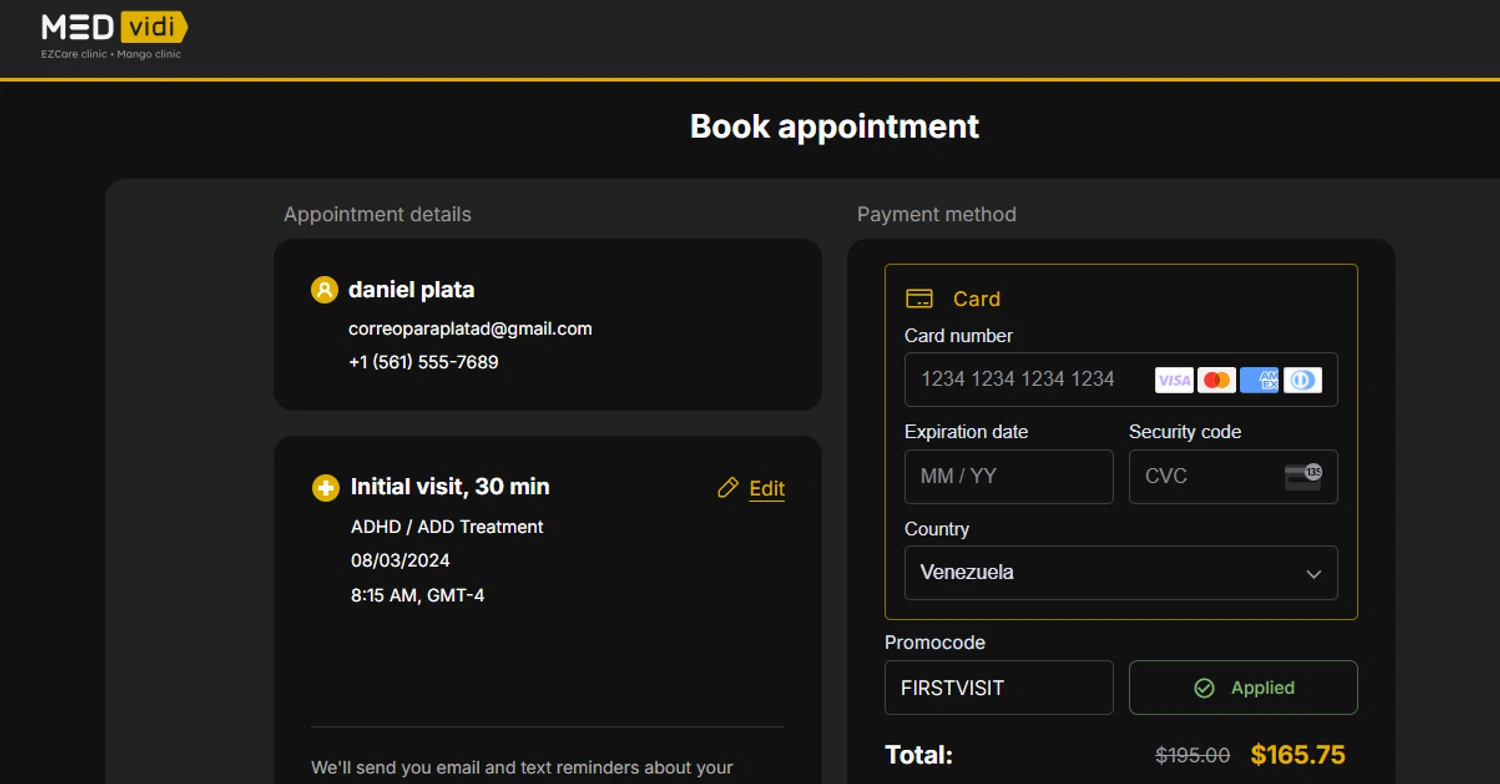Click the Initial visit, 30 min title
The height and width of the screenshot is (784, 1500).
pyautogui.click(x=450, y=487)
